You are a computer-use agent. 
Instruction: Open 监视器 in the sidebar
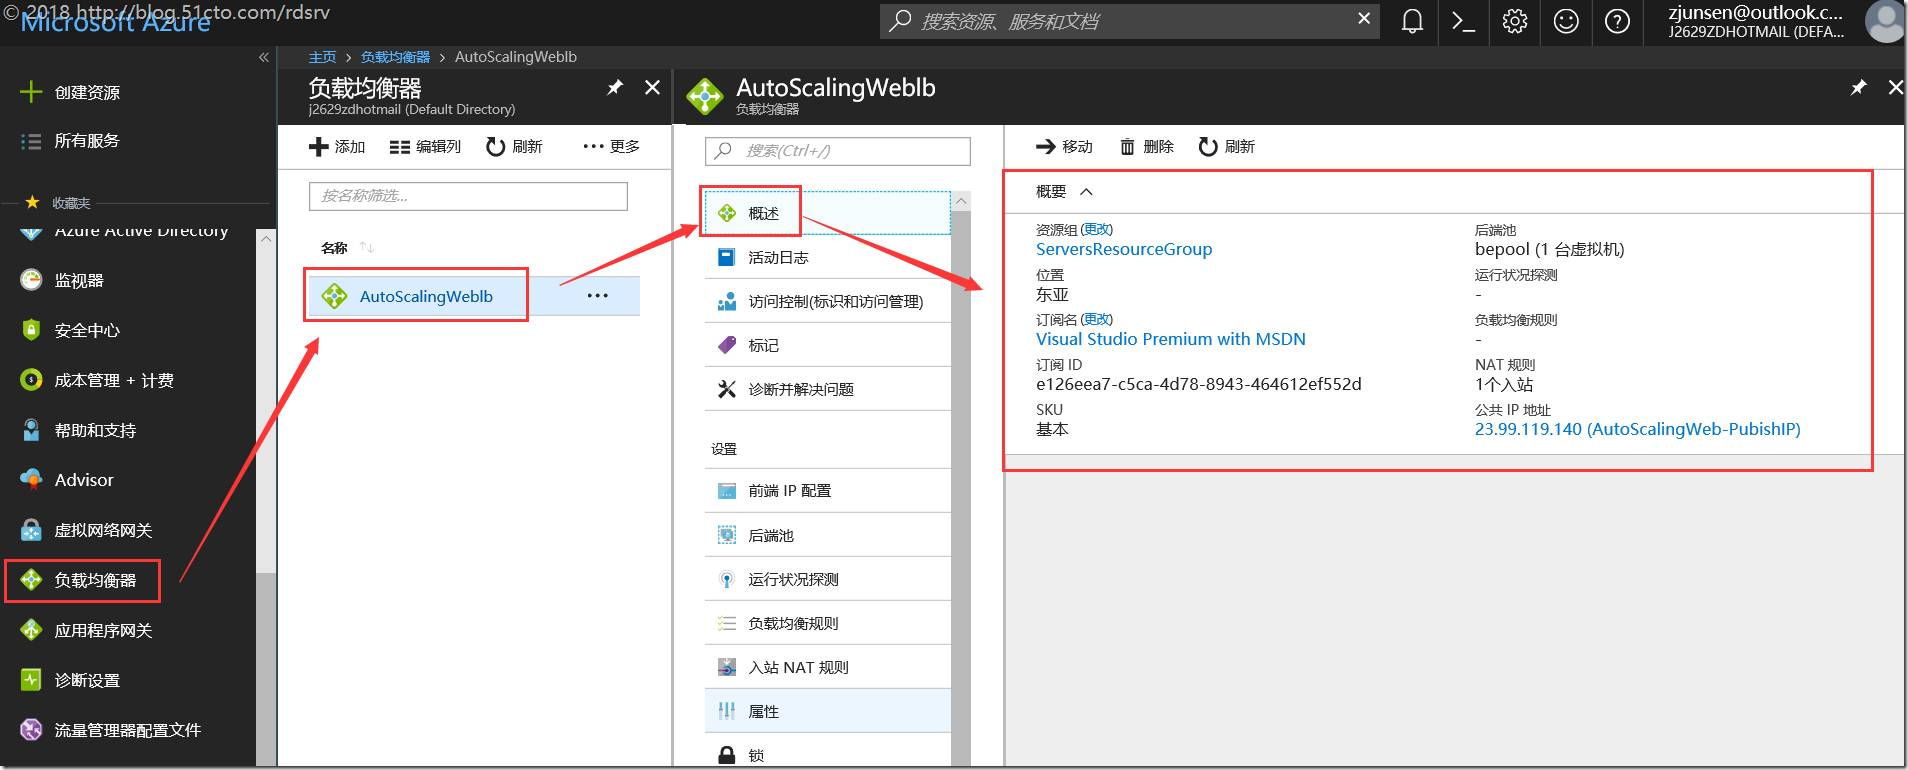tap(79, 280)
